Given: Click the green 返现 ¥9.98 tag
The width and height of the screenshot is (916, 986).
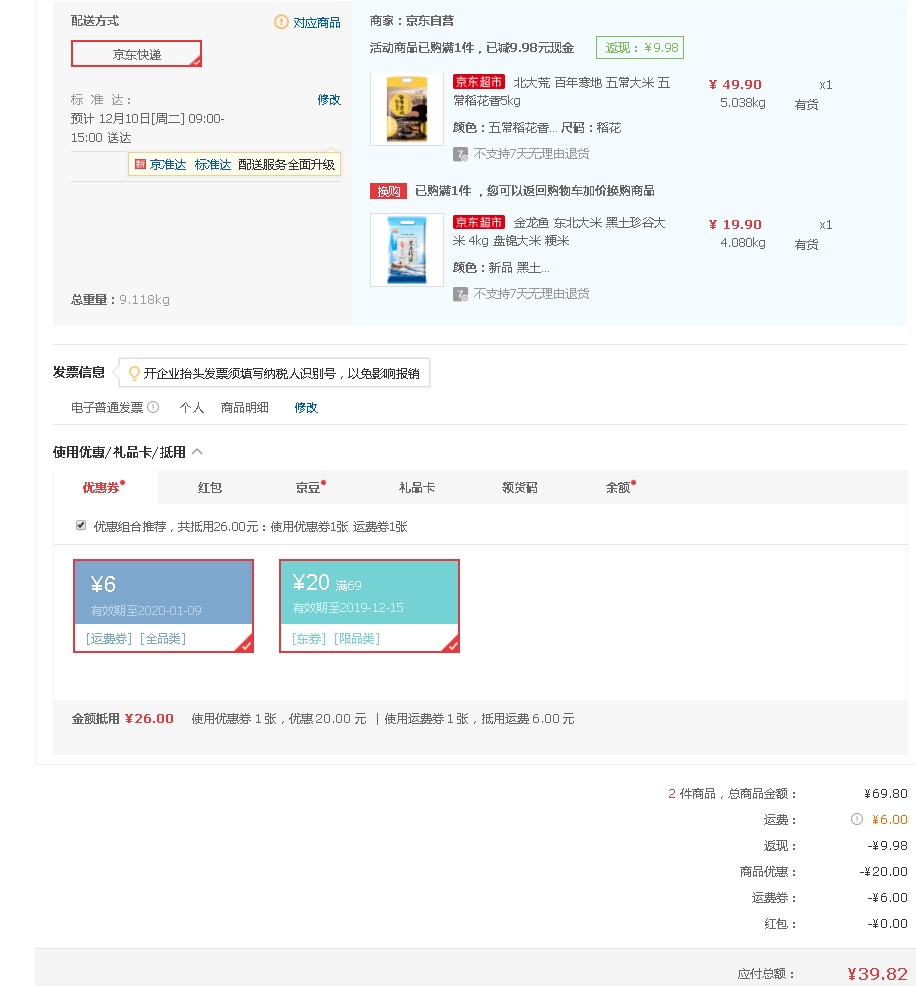Looking at the screenshot, I should click(x=640, y=48).
